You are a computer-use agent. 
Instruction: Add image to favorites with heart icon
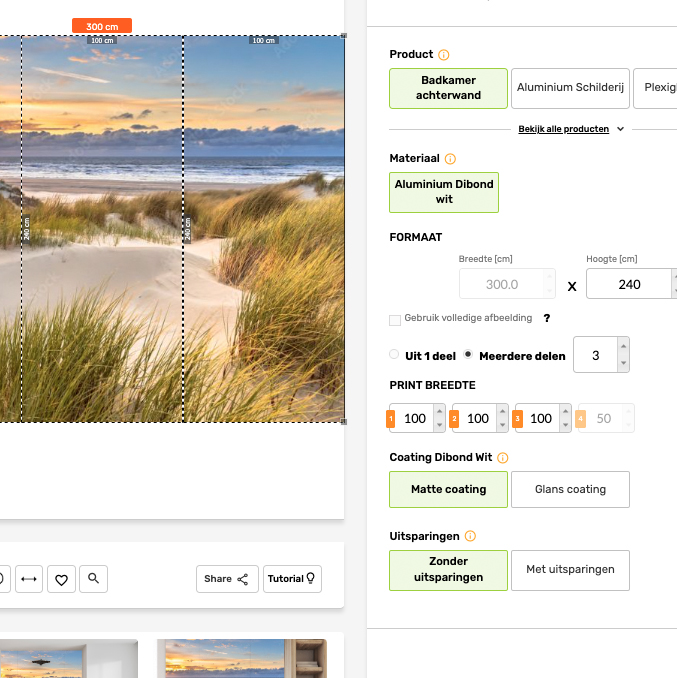(x=61, y=579)
